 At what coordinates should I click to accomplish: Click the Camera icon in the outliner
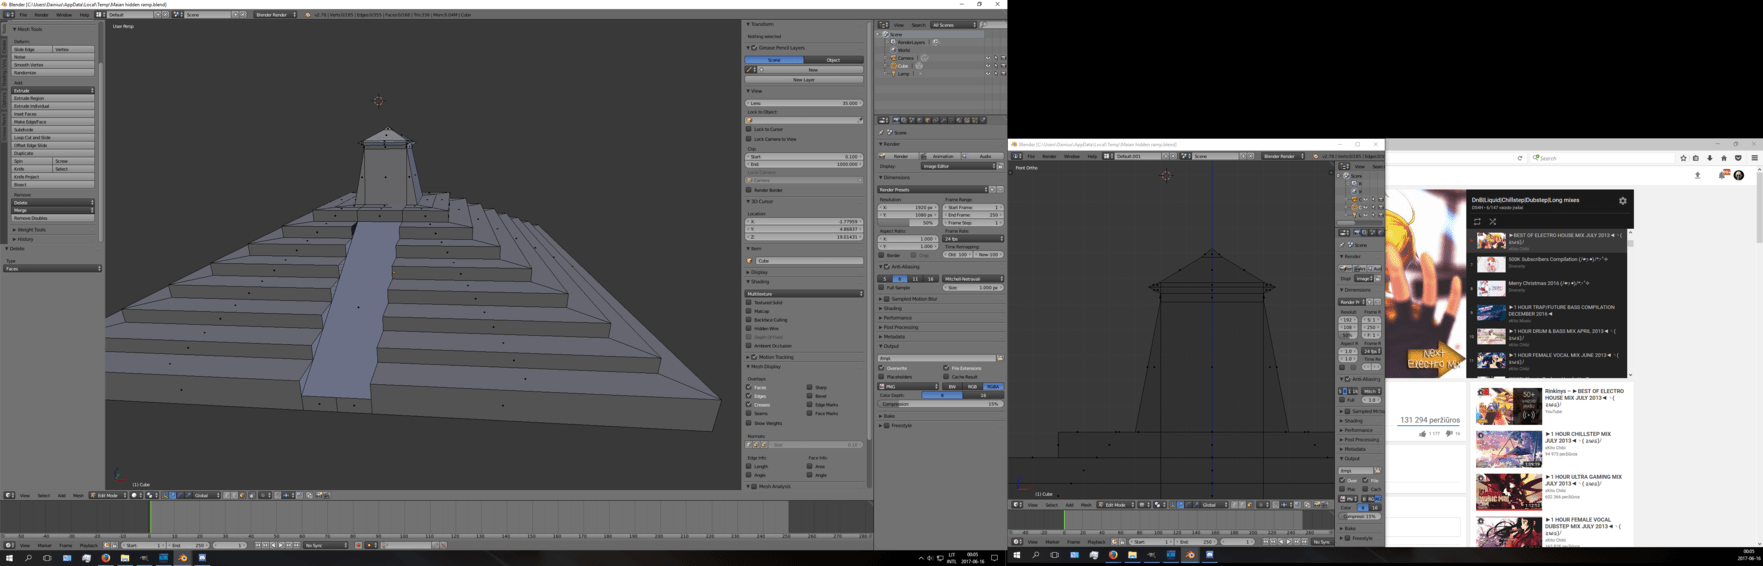(x=894, y=58)
